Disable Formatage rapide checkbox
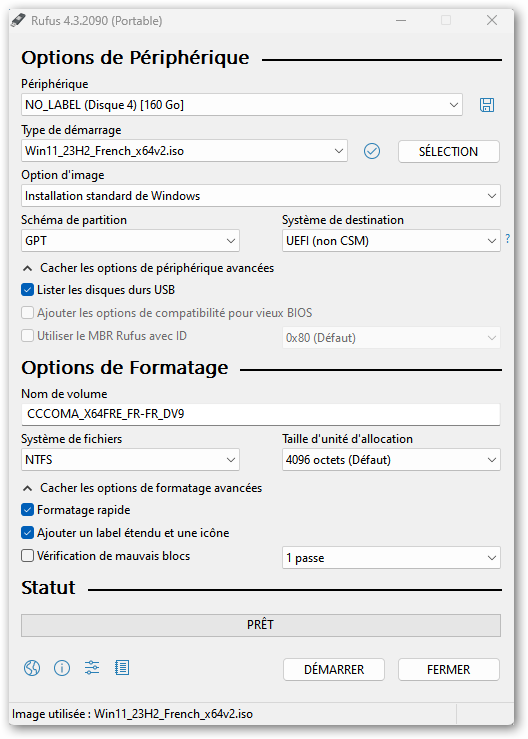528x739 pixels. [27, 510]
